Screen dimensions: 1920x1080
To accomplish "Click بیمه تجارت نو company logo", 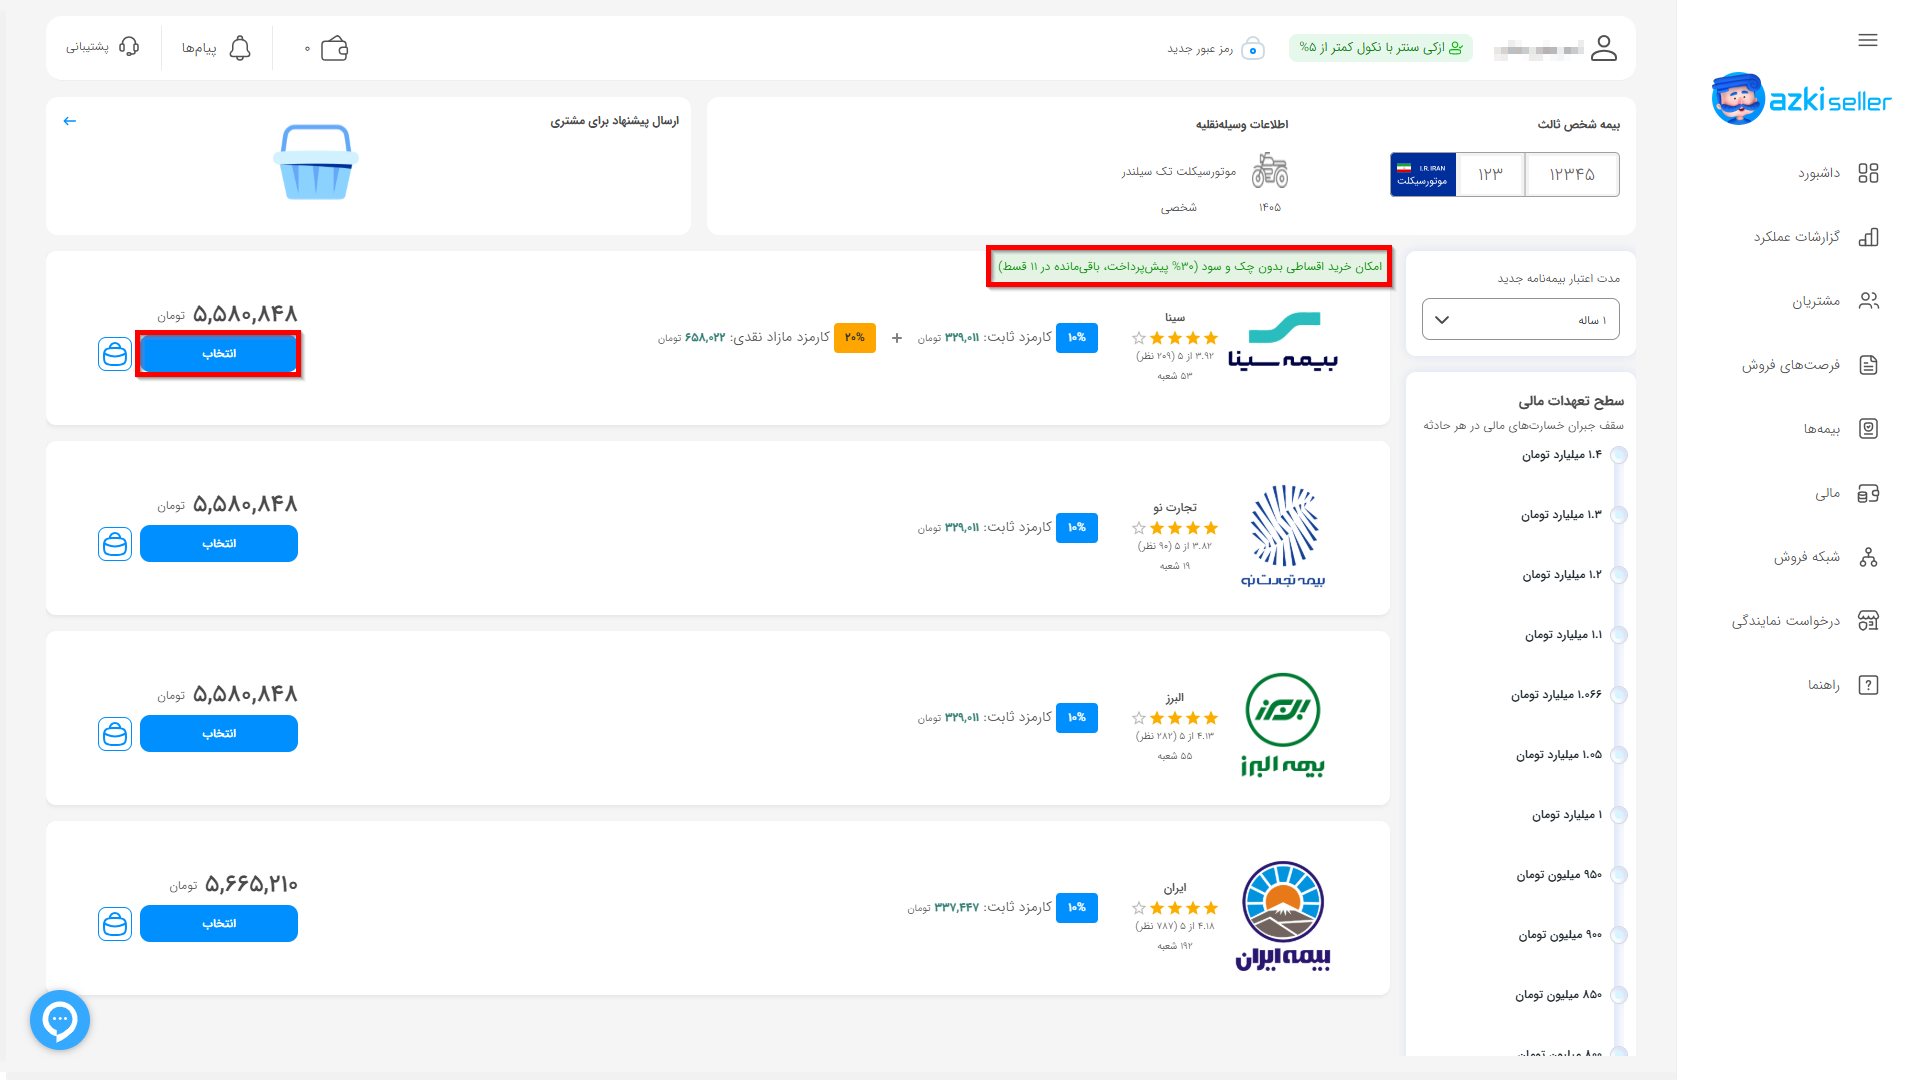I will coord(1283,536).
